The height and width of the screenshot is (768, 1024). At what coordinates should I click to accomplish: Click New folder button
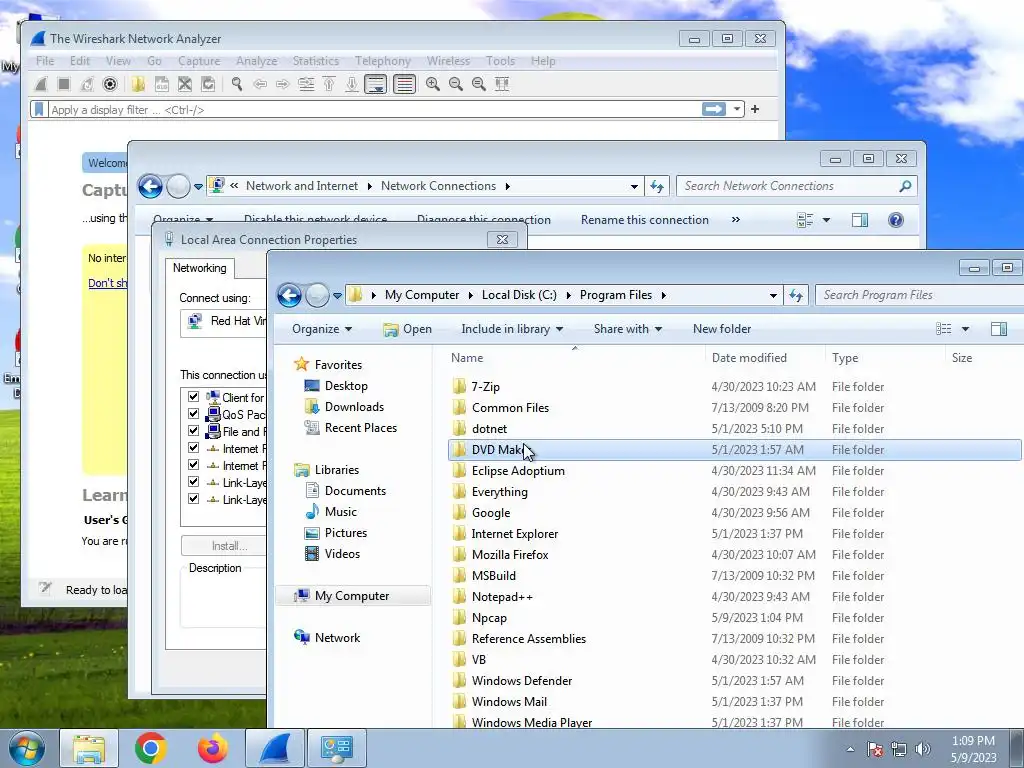pyautogui.click(x=722, y=329)
